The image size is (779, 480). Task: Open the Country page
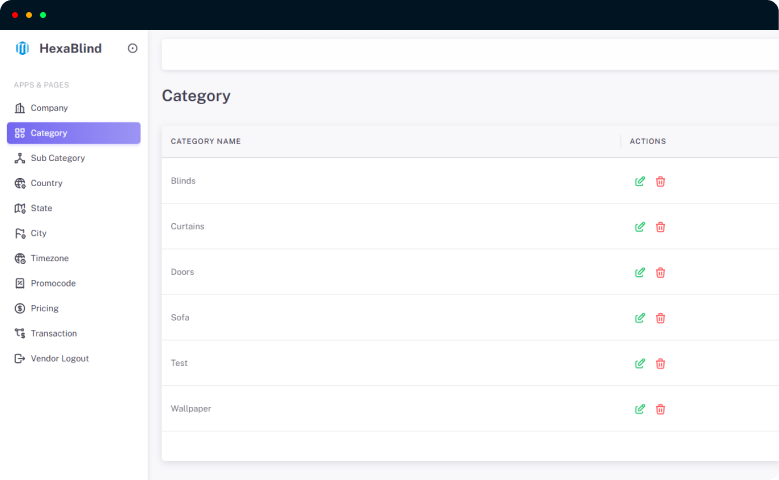click(46, 183)
